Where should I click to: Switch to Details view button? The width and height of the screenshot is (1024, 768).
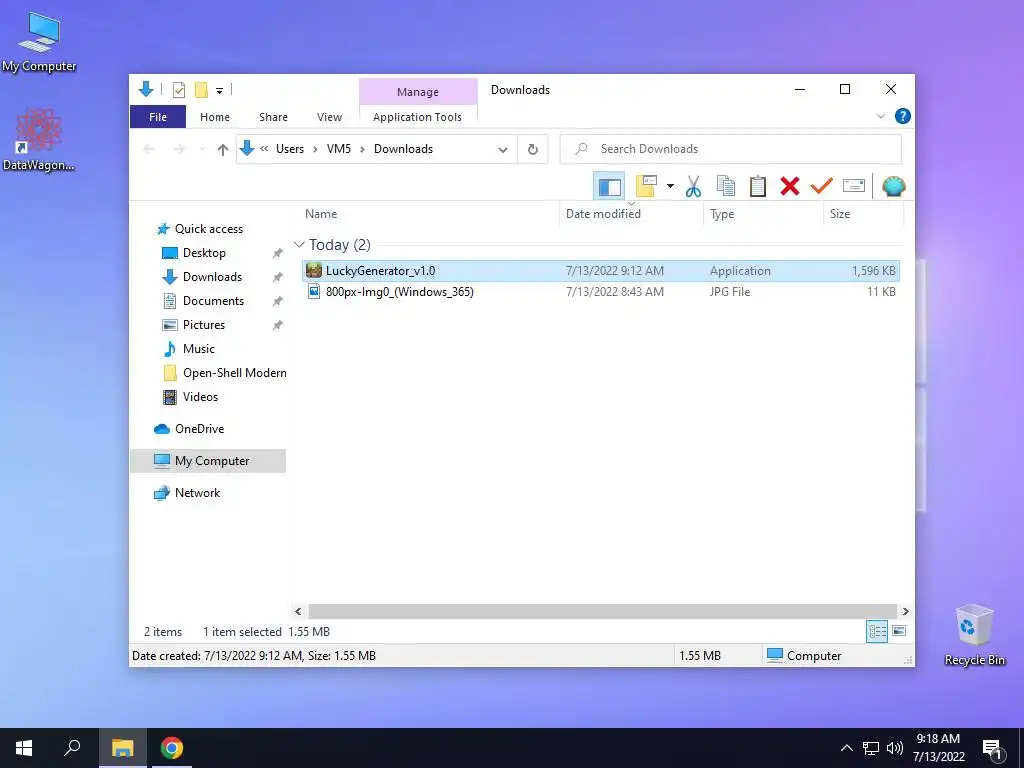877,631
